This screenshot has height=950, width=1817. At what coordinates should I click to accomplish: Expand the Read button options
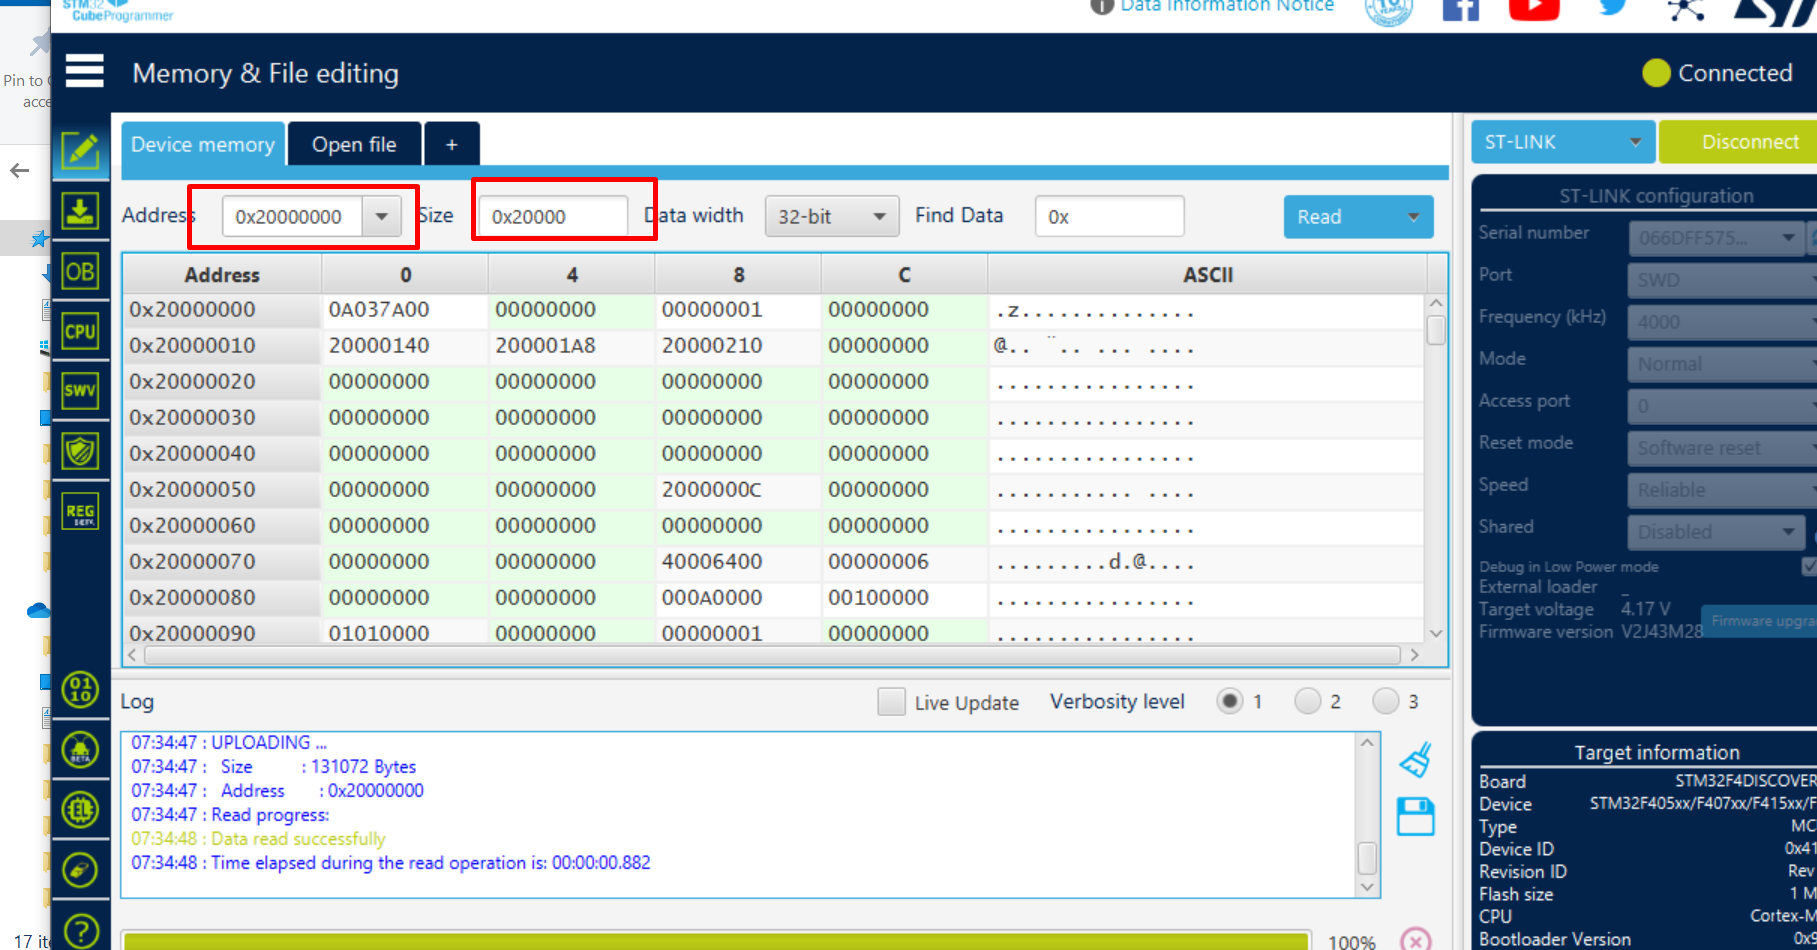pos(1412,217)
